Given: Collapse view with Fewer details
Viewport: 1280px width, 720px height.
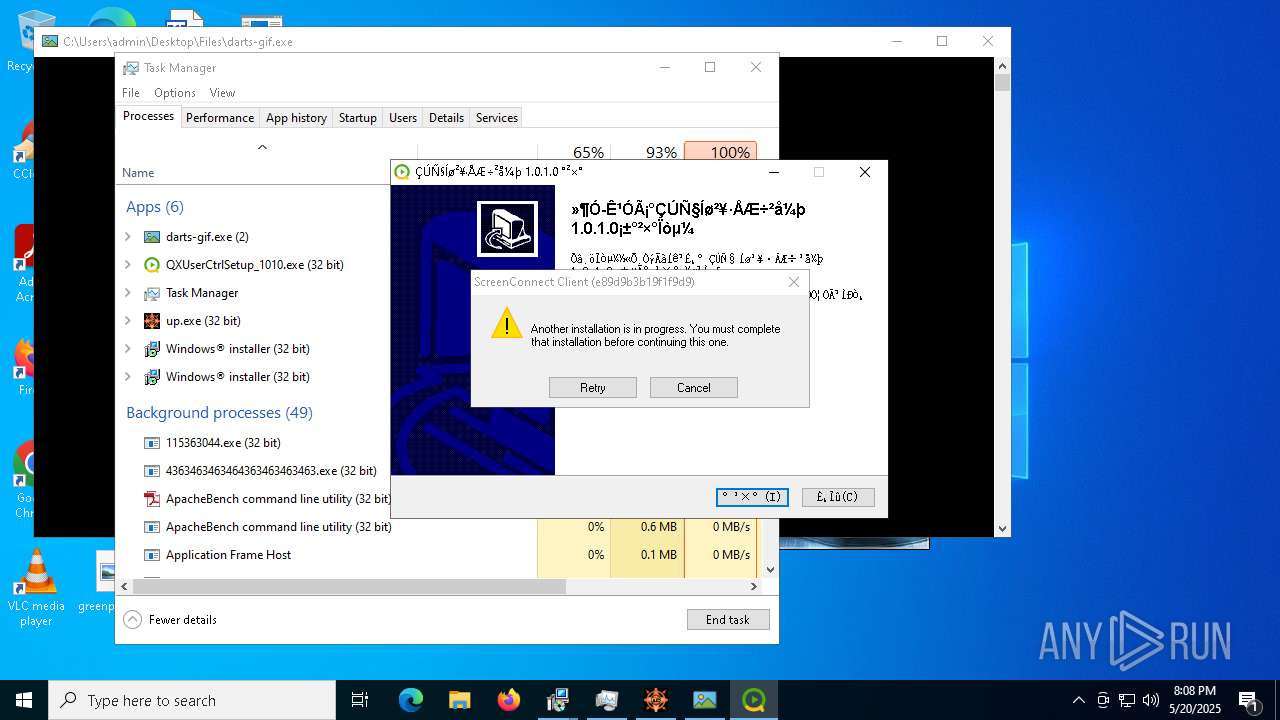Looking at the screenshot, I should pyautogui.click(x=170, y=620).
